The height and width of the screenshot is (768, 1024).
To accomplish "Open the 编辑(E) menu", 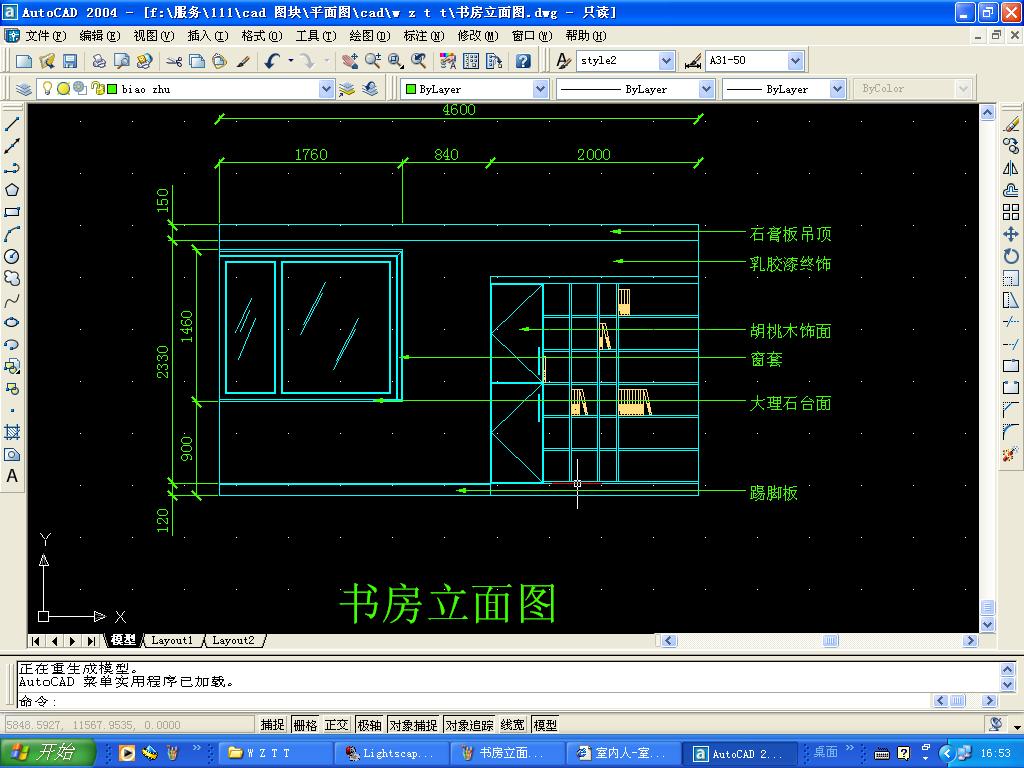I will [x=99, y=36].
